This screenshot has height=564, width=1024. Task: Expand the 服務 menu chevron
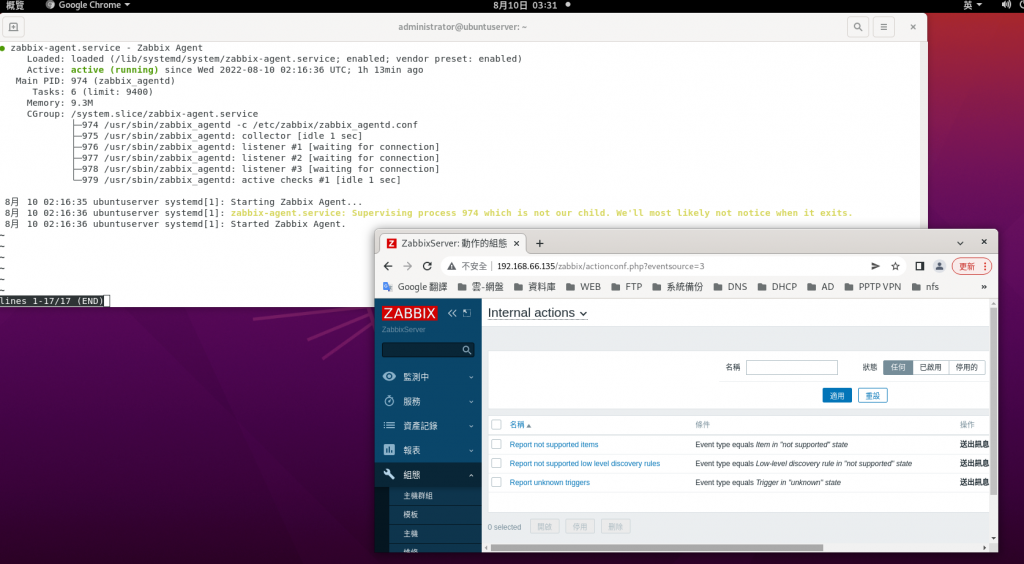[x=471, y=401]
